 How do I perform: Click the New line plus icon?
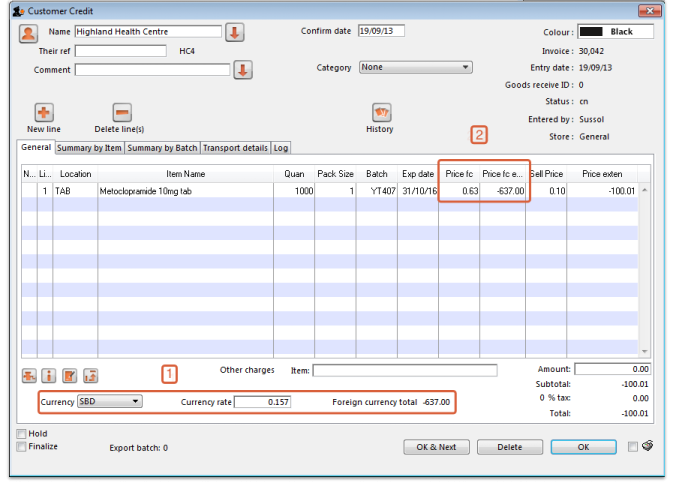click(44, 113)
